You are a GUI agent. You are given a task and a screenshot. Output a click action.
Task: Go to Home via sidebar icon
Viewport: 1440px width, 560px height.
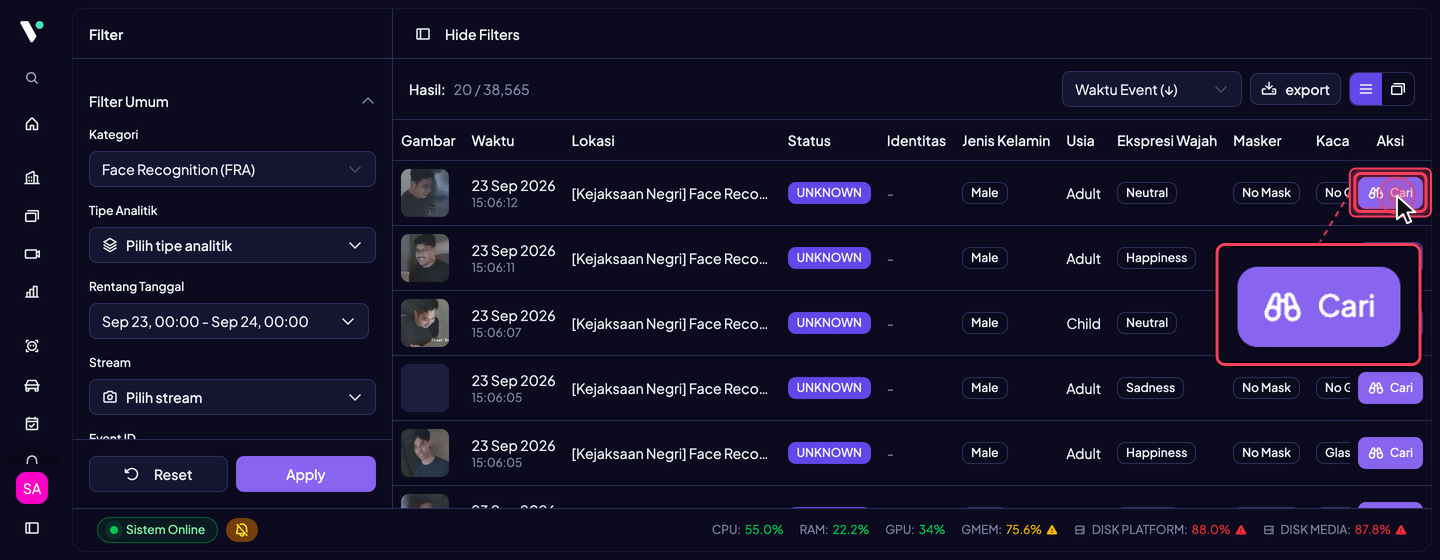(32, 124)
